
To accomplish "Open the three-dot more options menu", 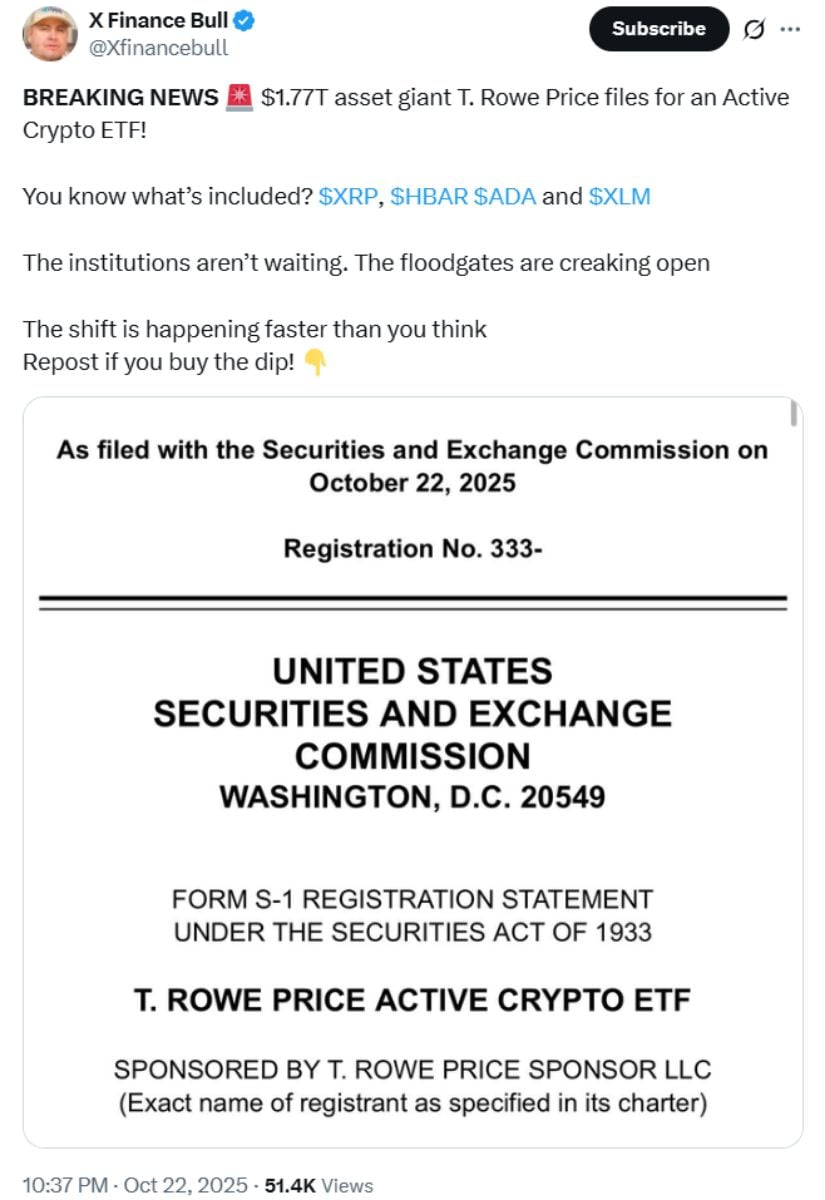I will [x=790, y=29].
